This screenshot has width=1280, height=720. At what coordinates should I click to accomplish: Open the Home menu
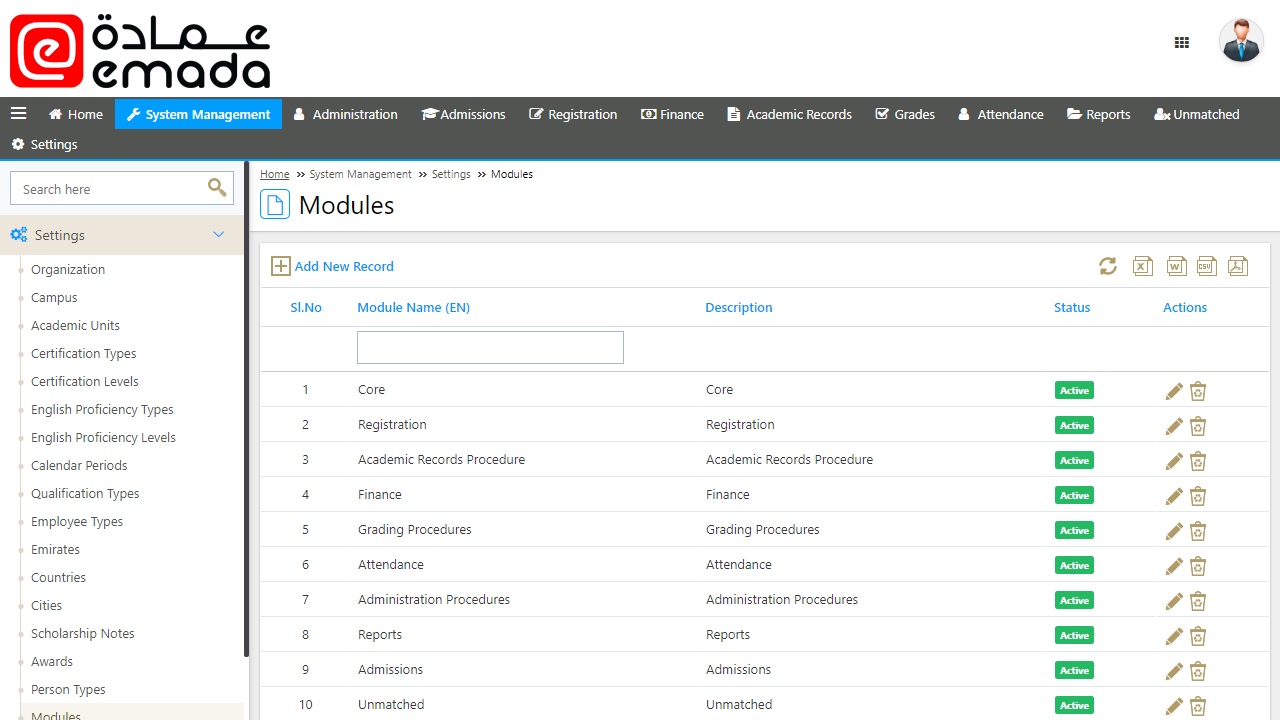click(x=76, y=114)
